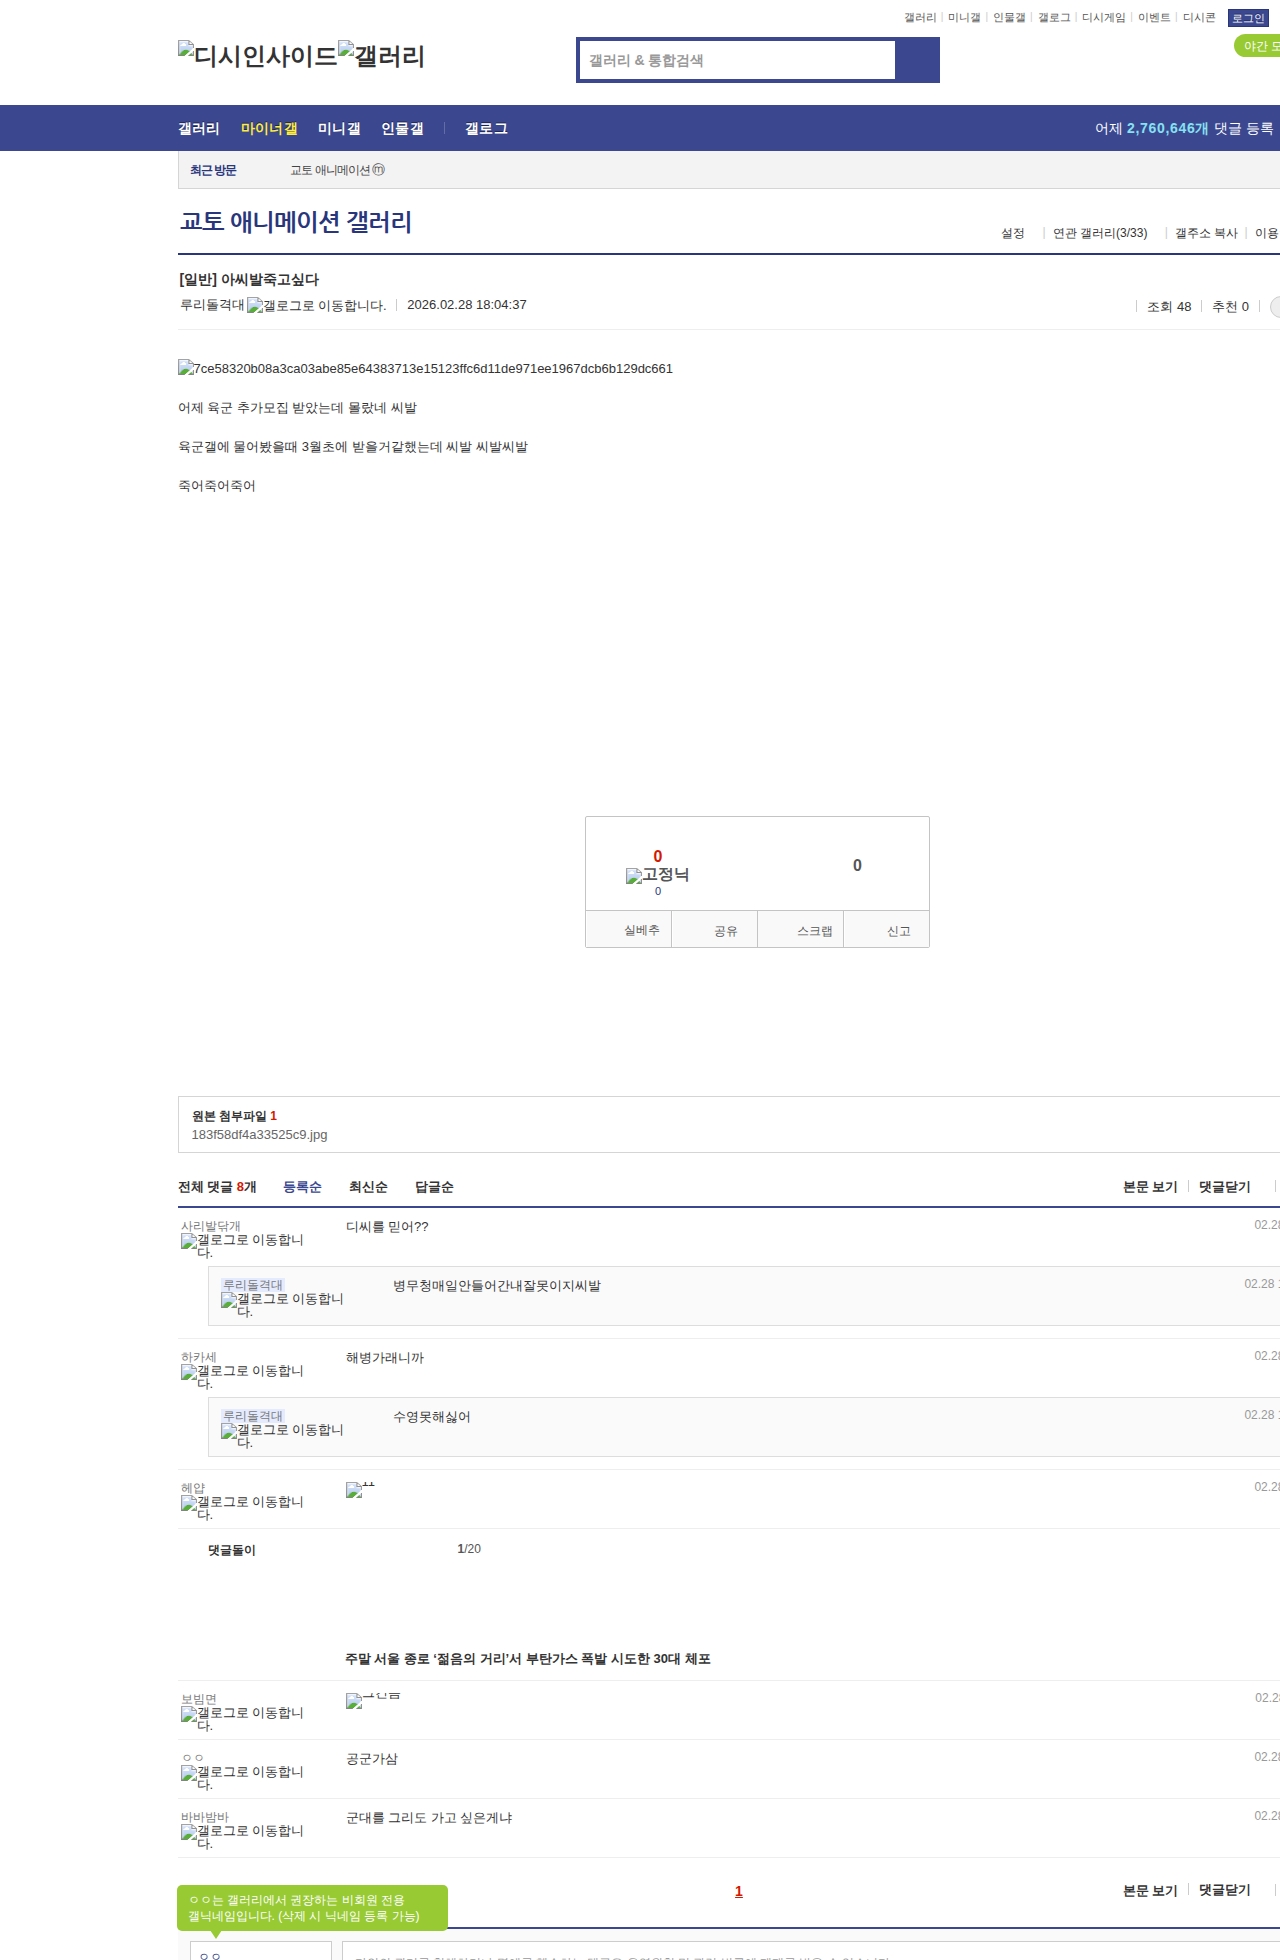Click the 갤러리 logo image beside 디시인사이드
The height and width of the screenshot is (1960, 1280).
tap(382, 56)
